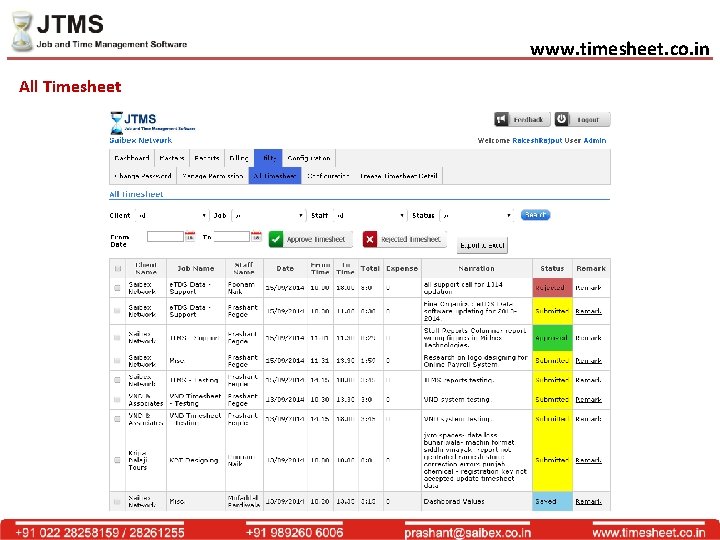The height and width of the screenshot is (540, 720).
Task: Check the JTMS reports testing row
Action: [x=118, y=380]
